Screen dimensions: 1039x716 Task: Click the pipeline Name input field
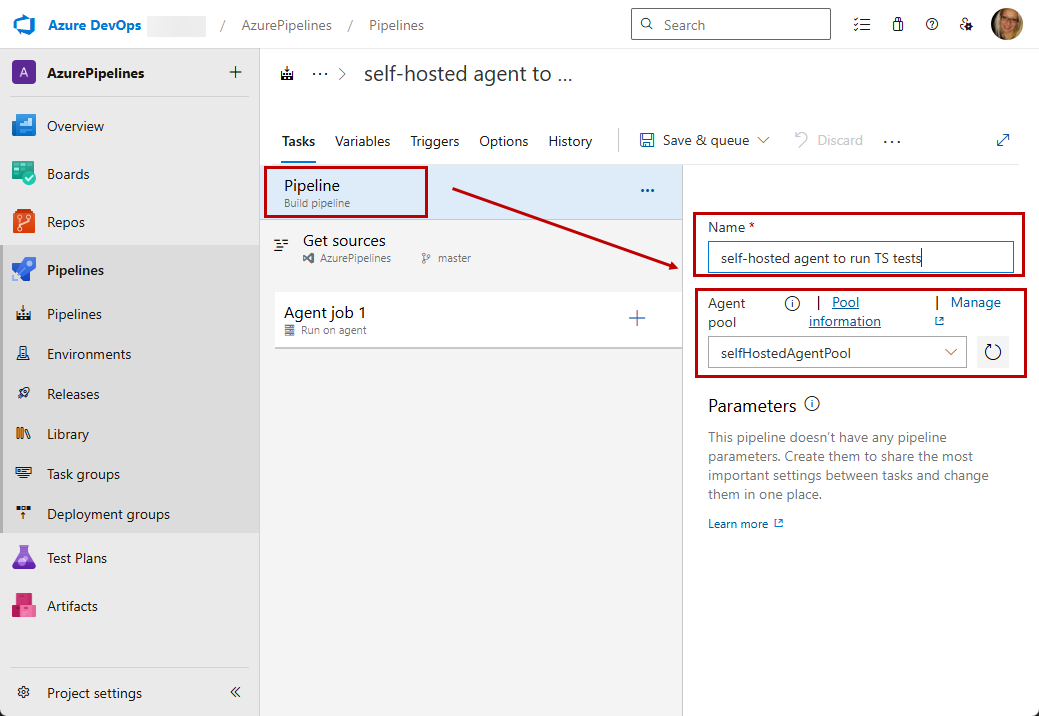coord(860,258)
